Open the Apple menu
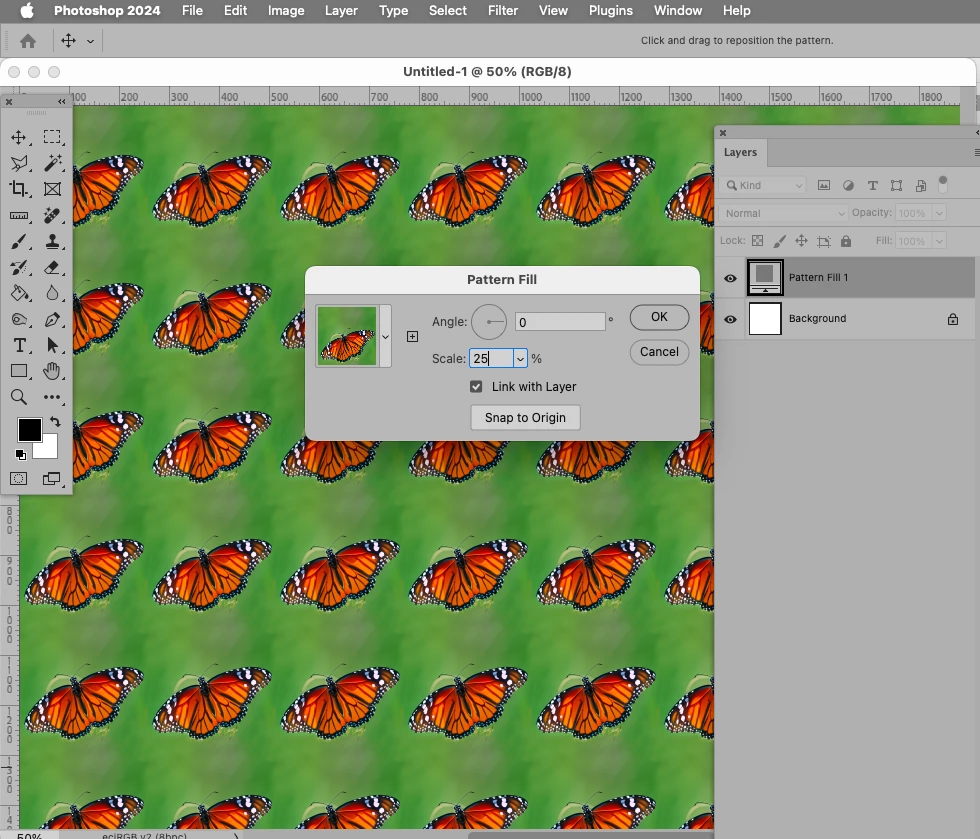980x839 pixels. coord(27,11)
